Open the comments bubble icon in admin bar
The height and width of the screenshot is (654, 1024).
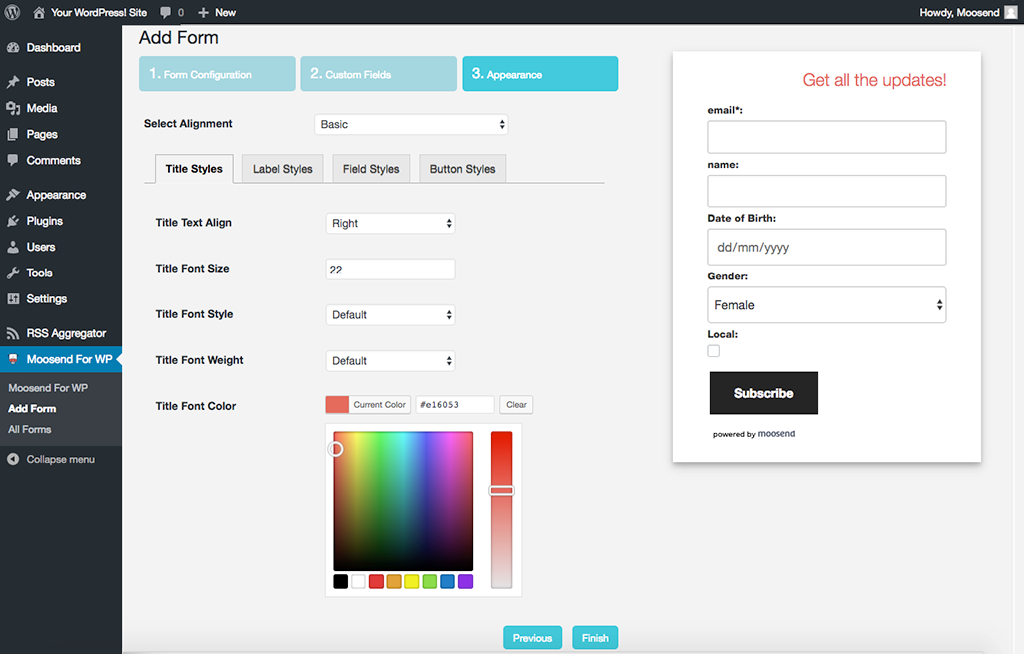click(166, 12)
